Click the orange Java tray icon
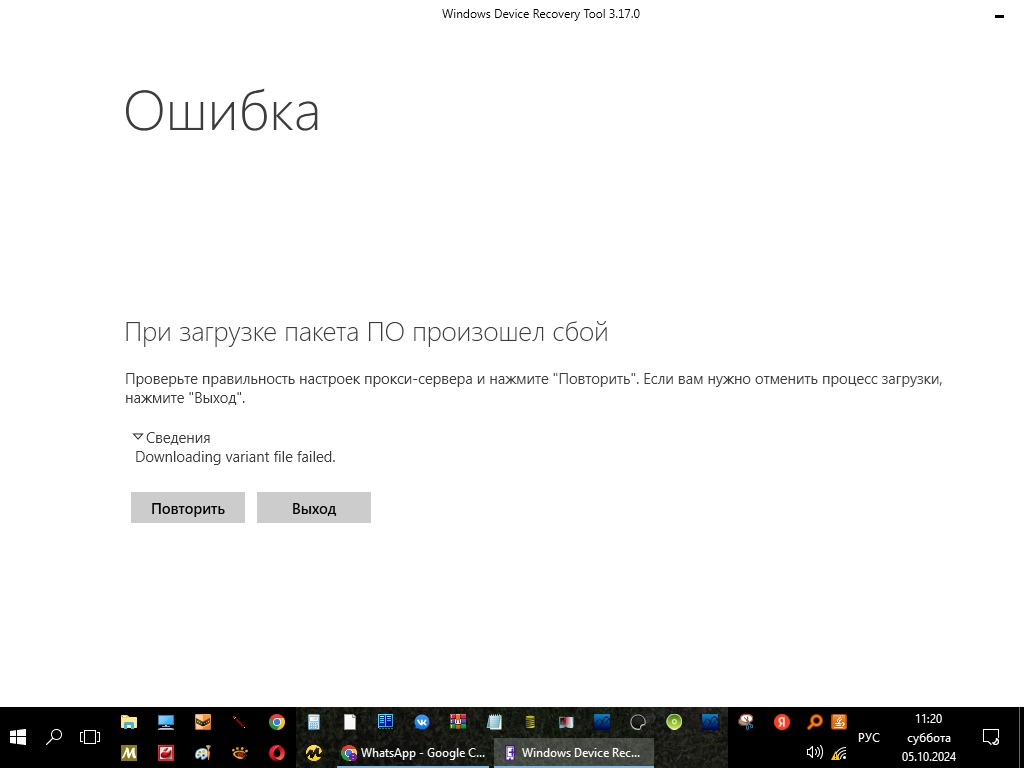Screen dimensions: 1024x768 pyautogui.click(x=839, y=722)
